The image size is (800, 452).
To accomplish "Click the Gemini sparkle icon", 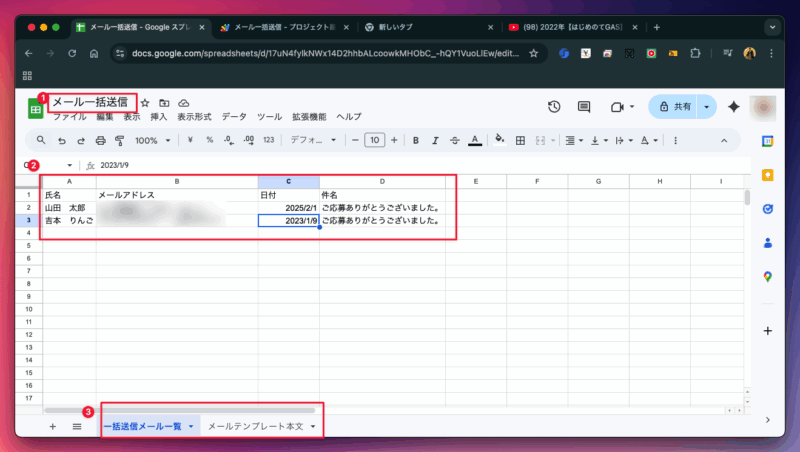I will (733, 107).
